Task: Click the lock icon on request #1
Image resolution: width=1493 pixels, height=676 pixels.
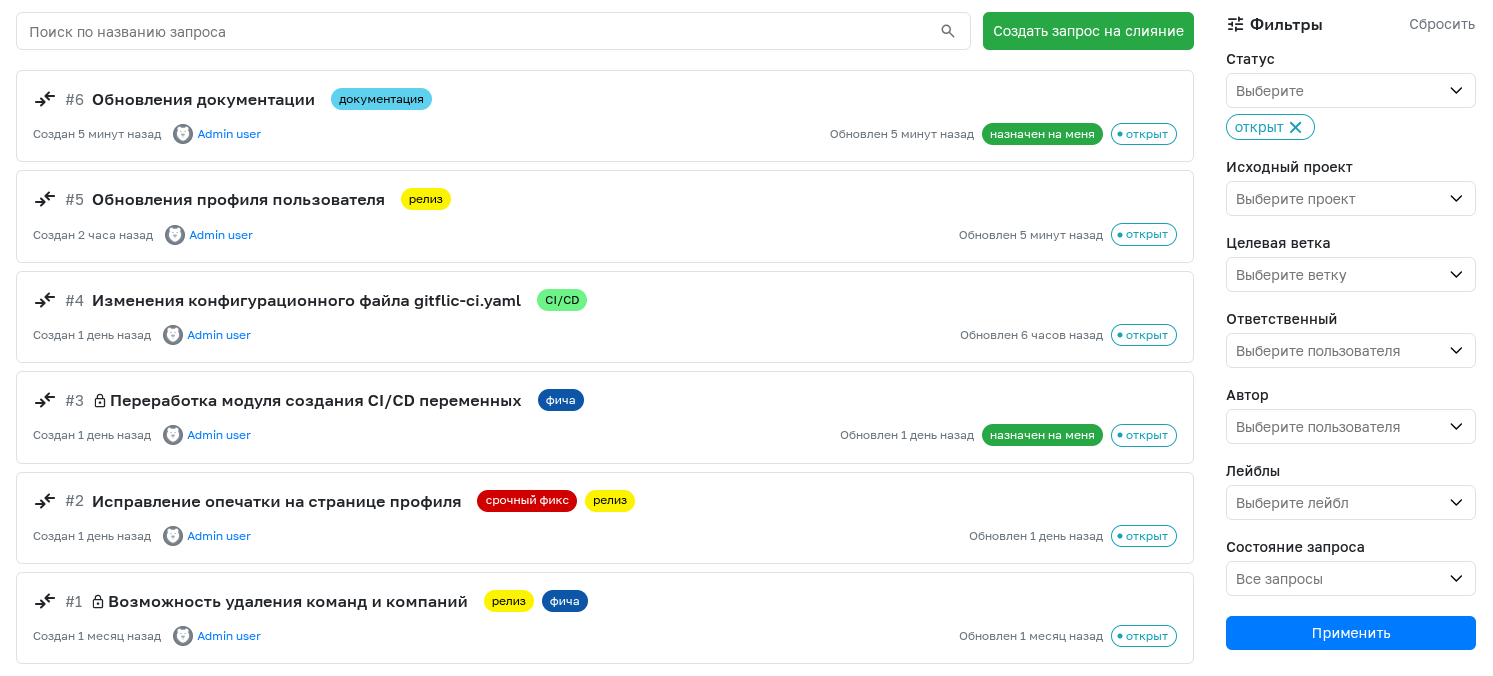Action: pos(97,601)
